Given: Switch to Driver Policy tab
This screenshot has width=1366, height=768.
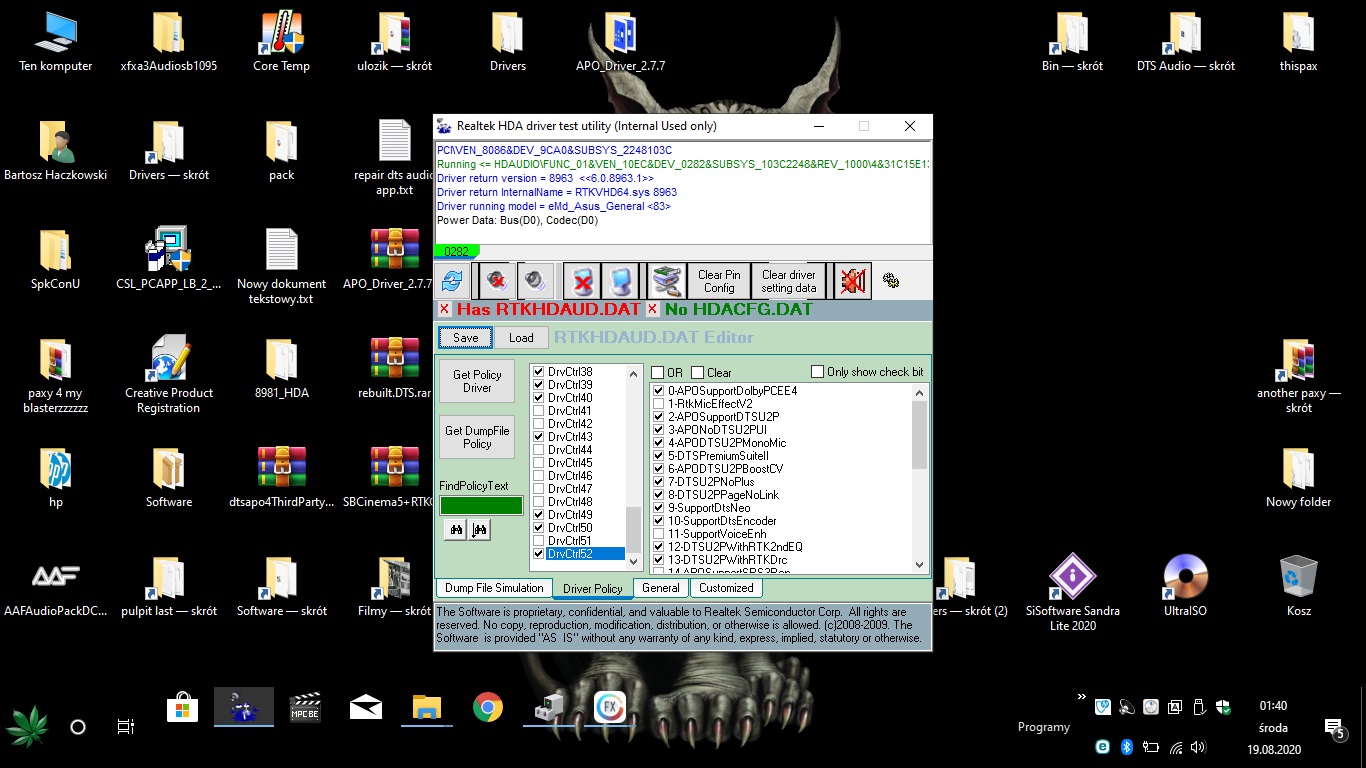Looking at the screenshot, I should (592, 589).
